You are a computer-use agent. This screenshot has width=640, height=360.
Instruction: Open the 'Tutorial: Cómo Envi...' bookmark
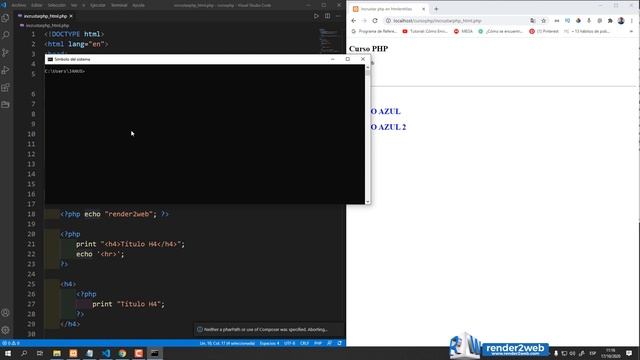(x=425, y=31)
